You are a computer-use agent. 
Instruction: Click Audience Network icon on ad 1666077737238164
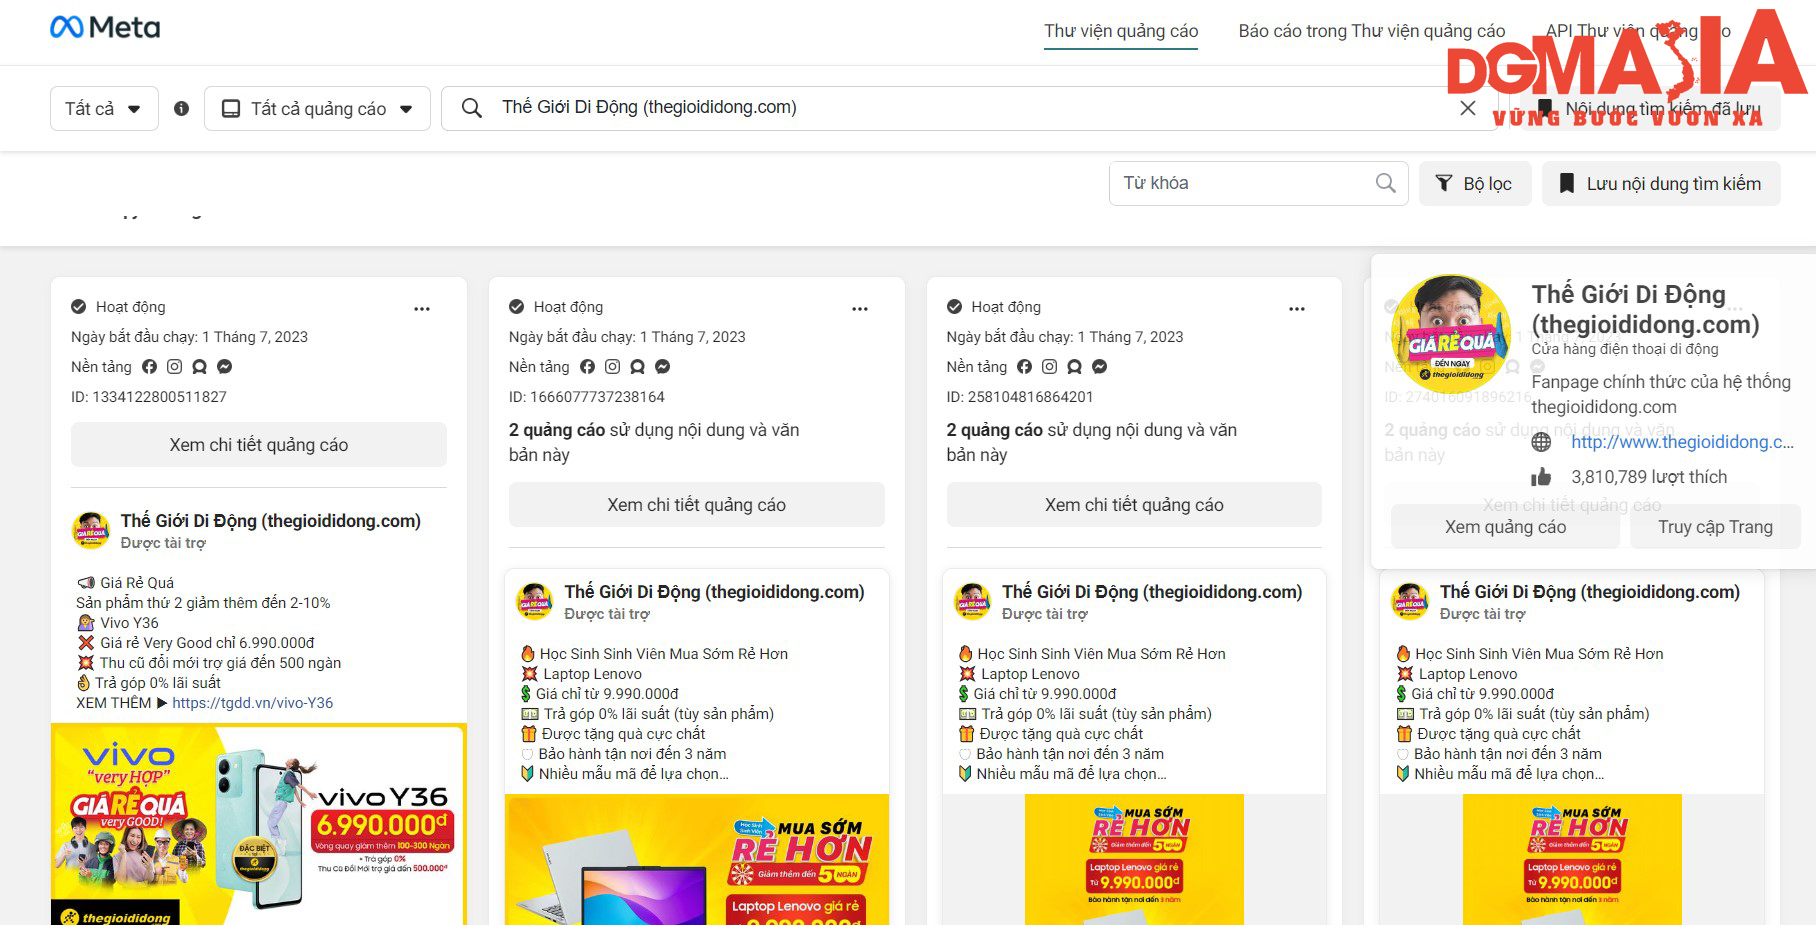637,367
